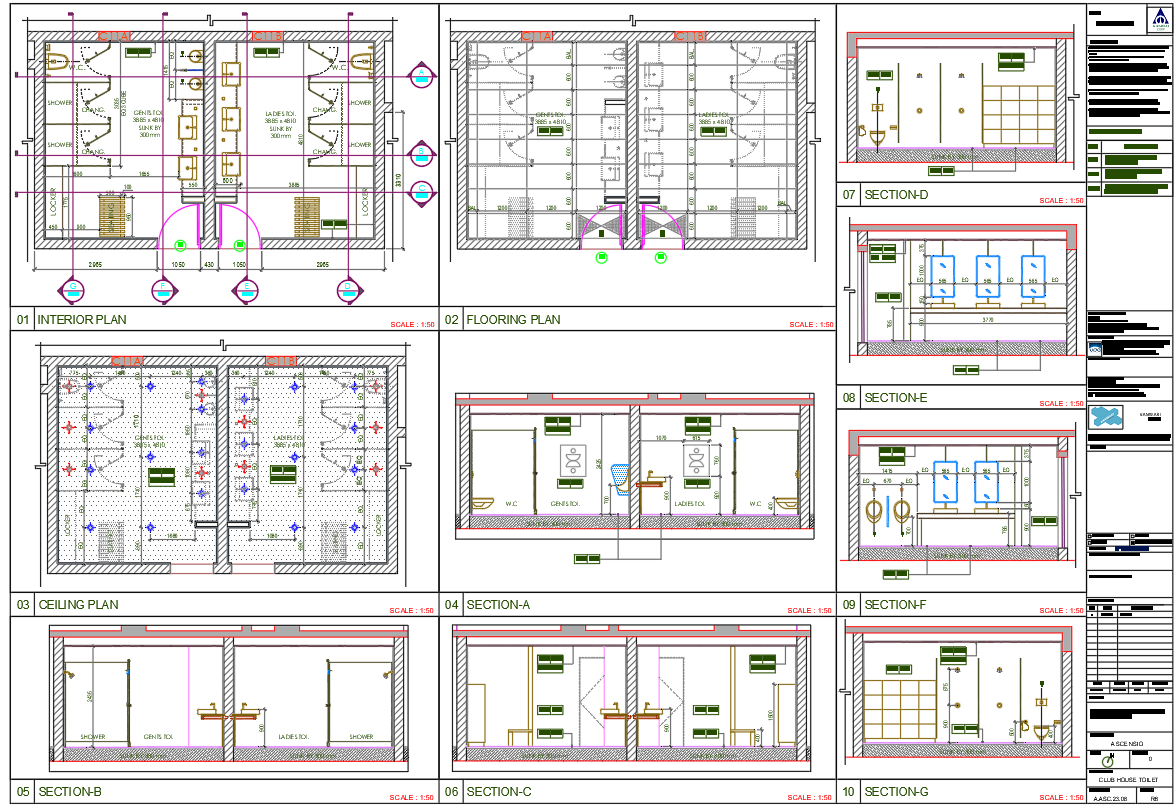Click the ASCENSIO text in the title block
This screenshot has height=808, width=1176.
(1127, 743)
